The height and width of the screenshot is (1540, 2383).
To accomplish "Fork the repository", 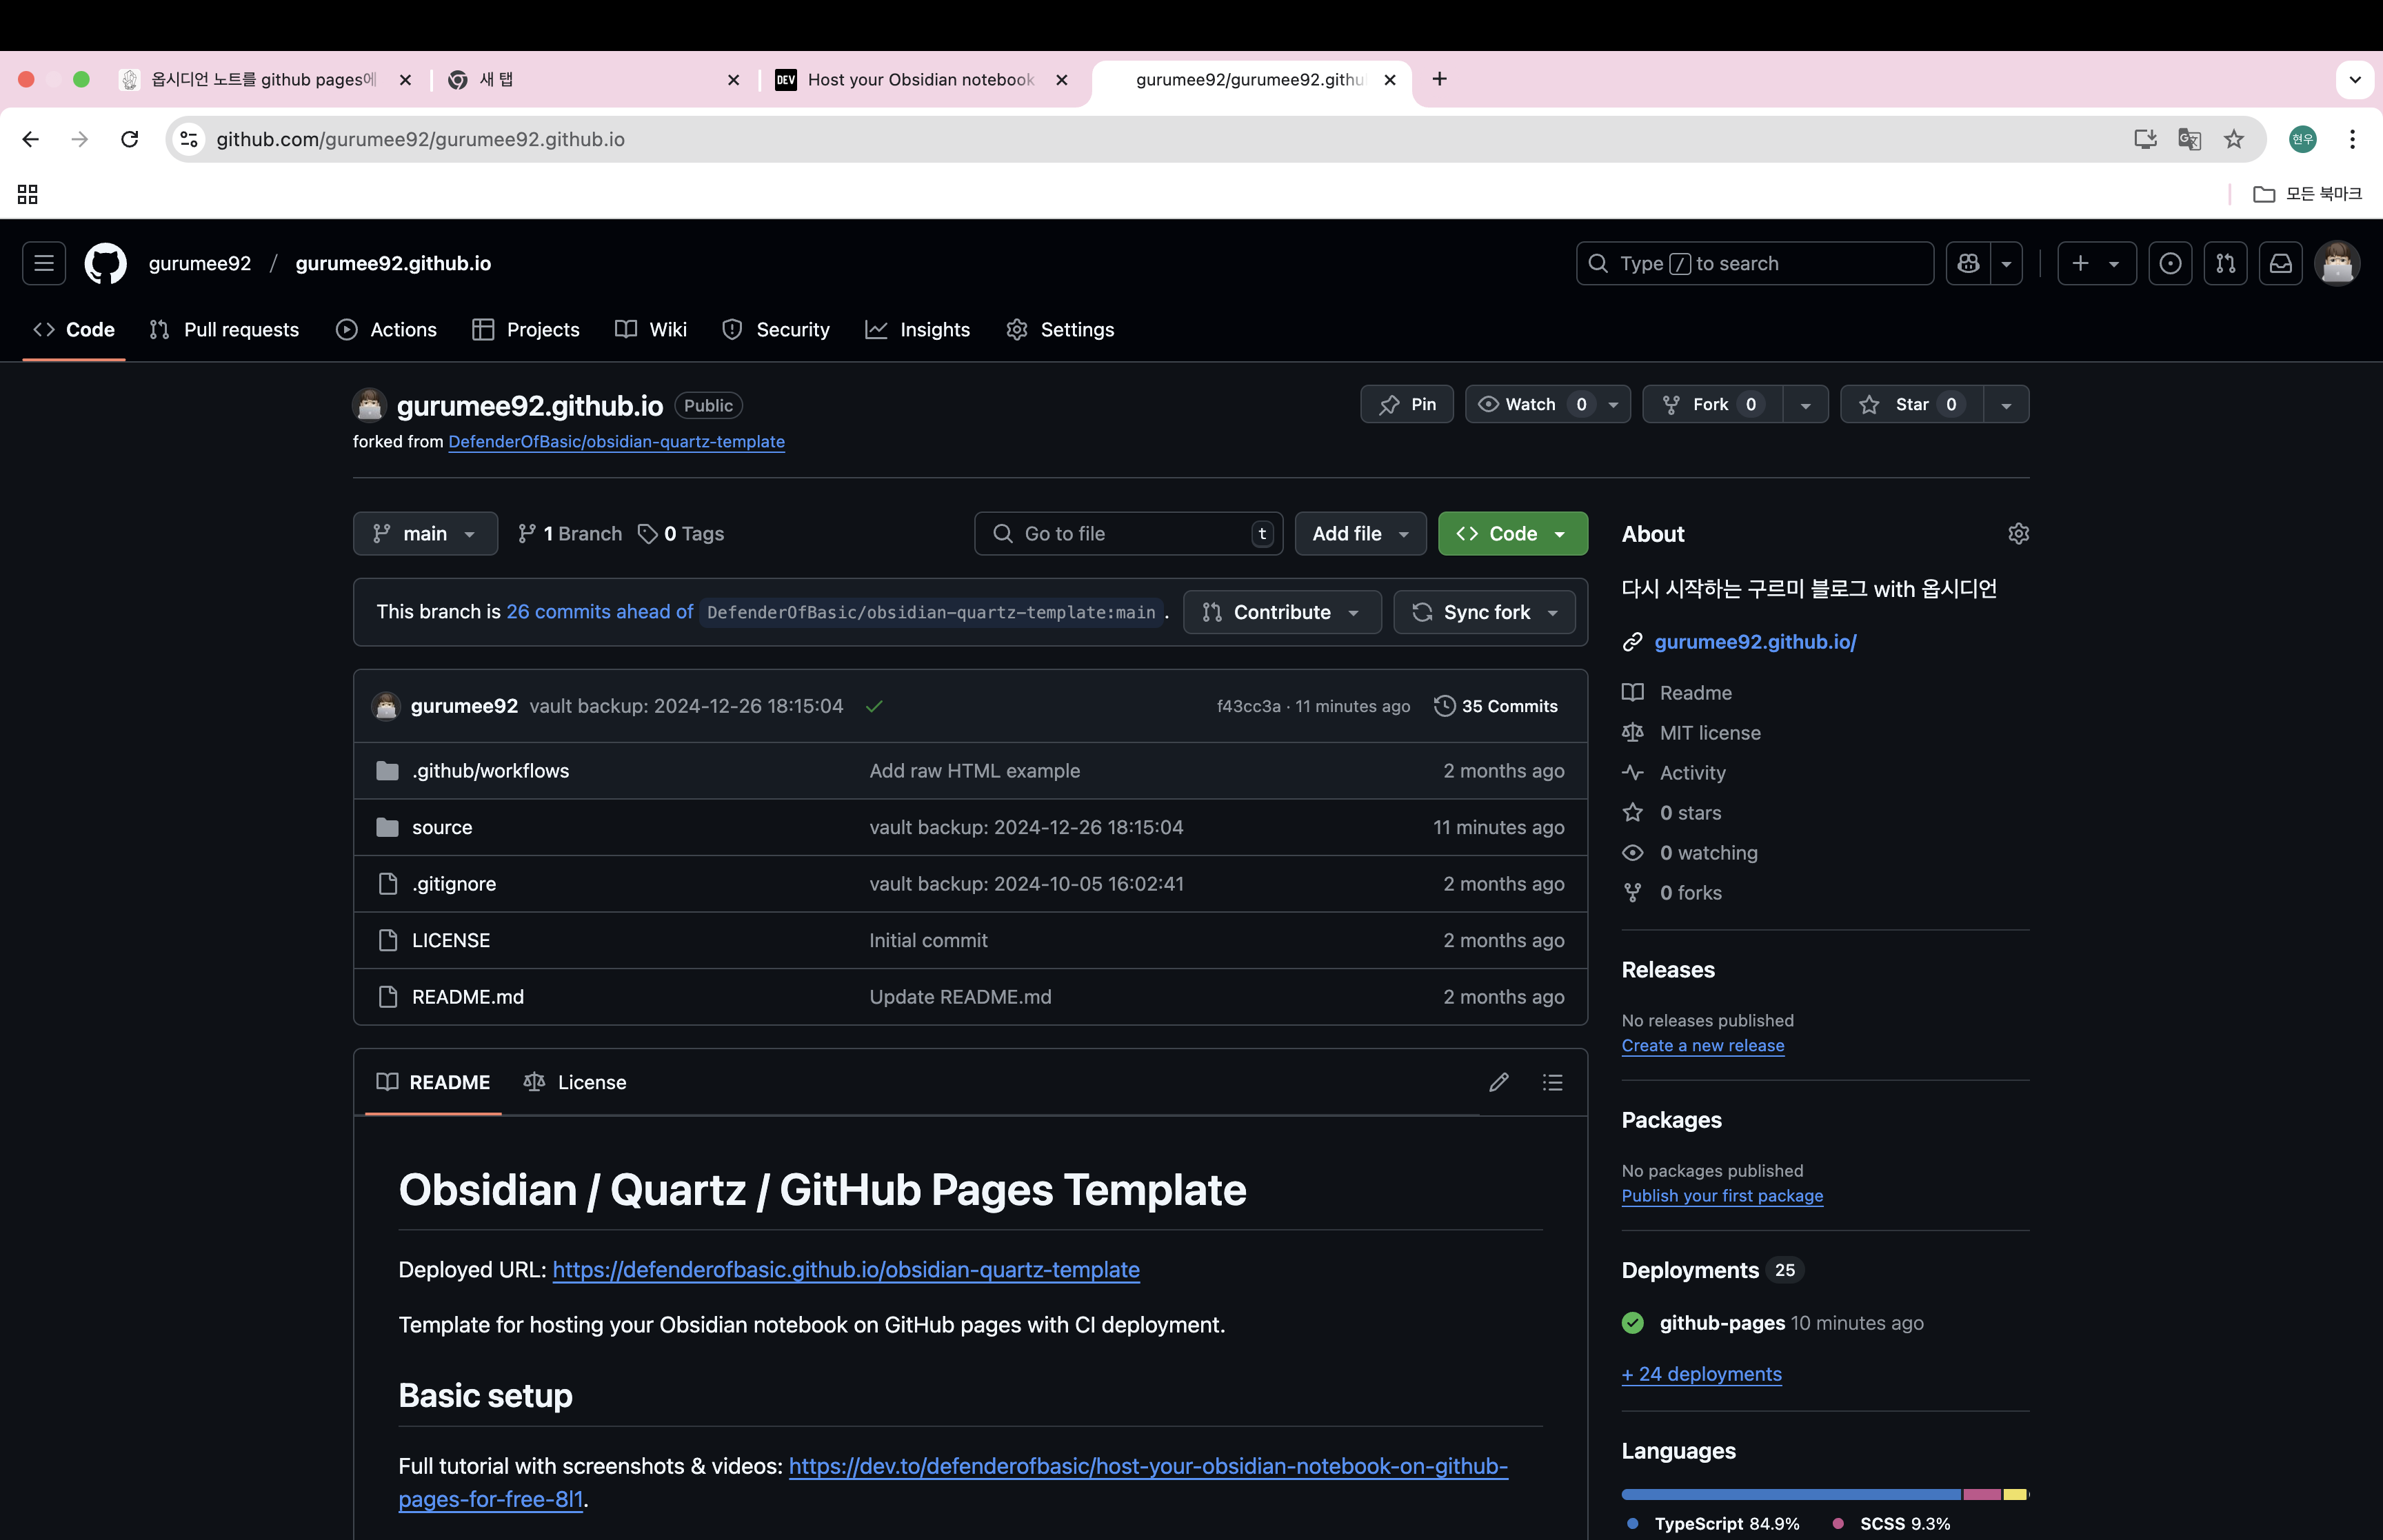I will pyautogui.click(x=1713, y=404).
